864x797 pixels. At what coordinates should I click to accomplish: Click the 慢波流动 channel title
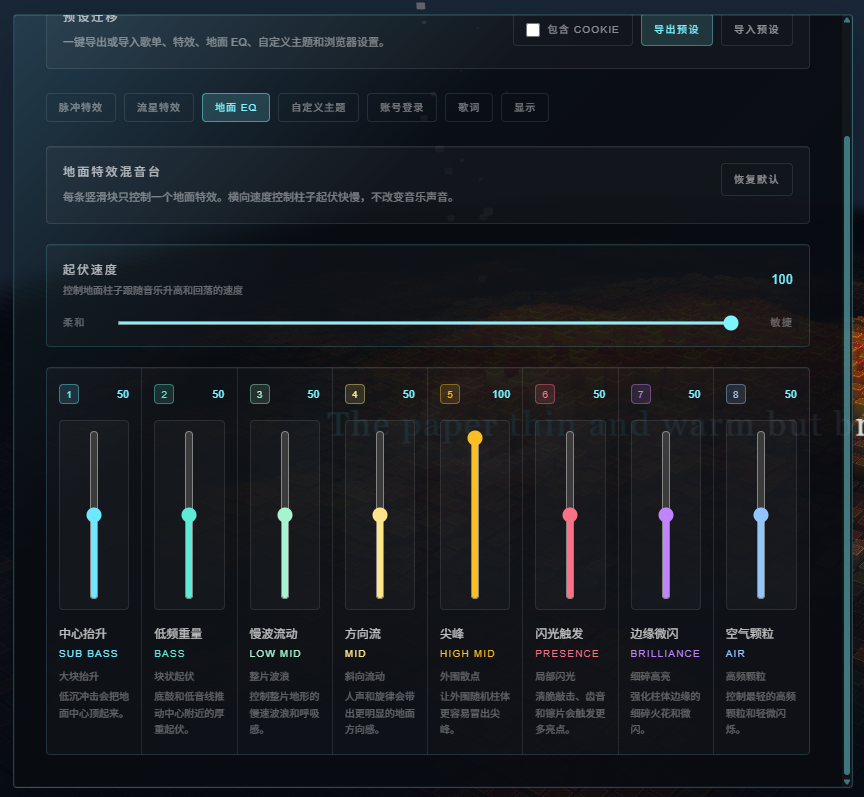coord(274,634)
